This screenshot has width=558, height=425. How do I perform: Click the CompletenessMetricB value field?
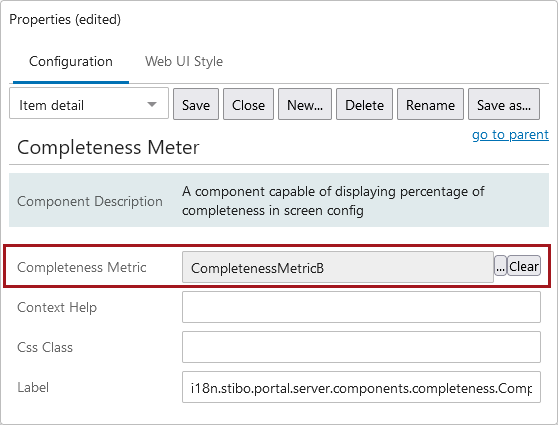coord(337,267)
